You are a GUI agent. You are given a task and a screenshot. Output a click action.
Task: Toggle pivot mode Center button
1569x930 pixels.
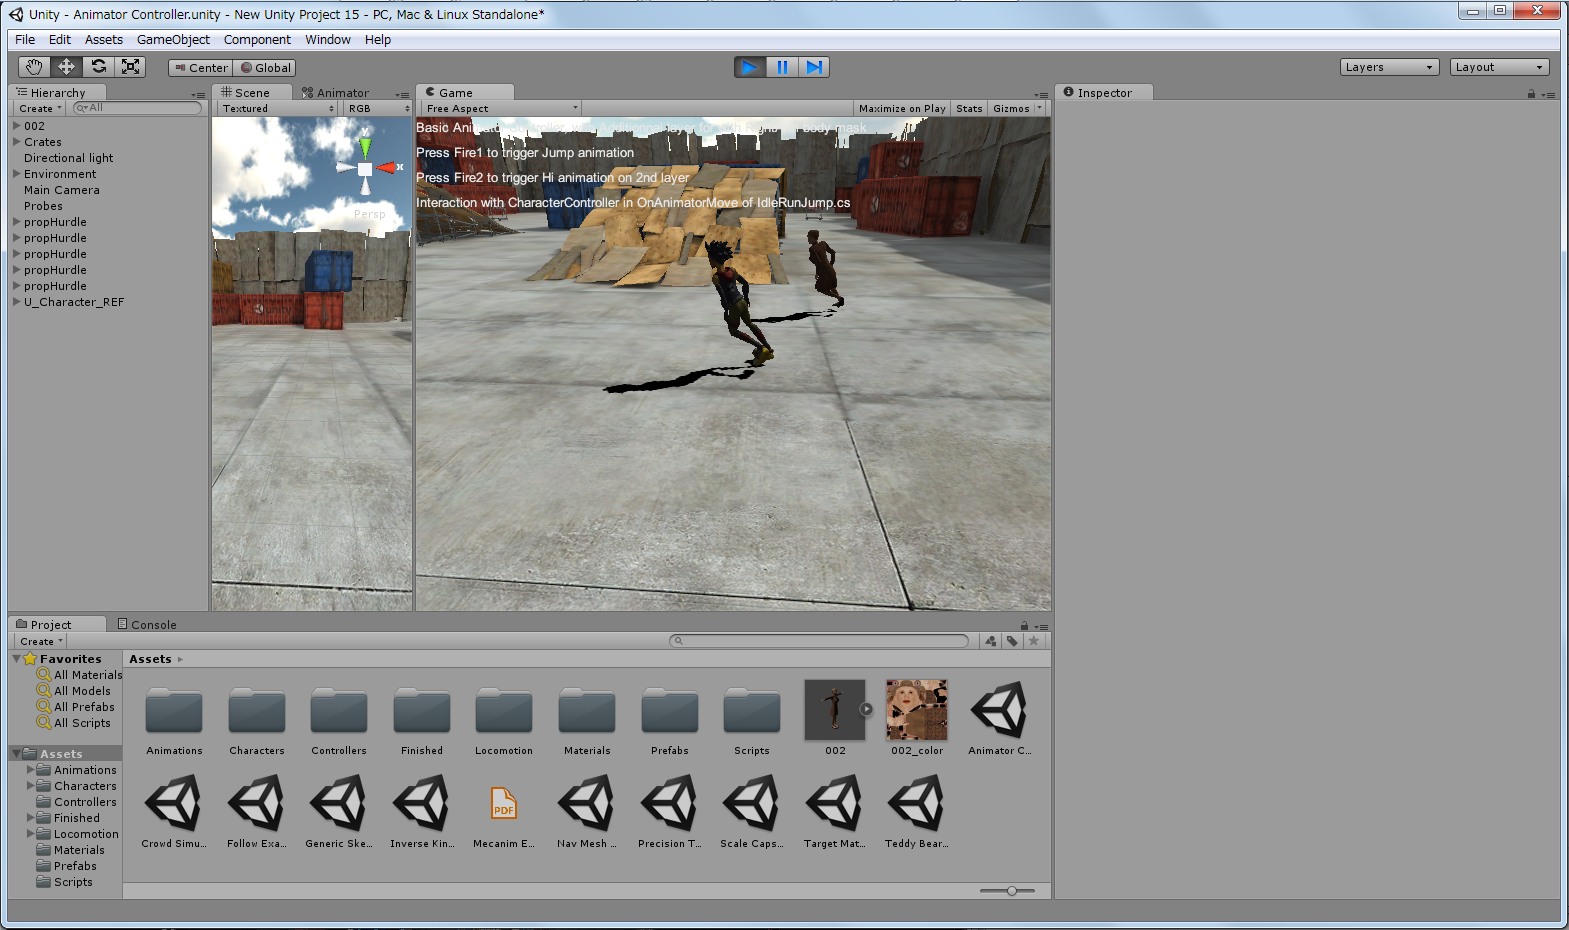click(201, 68)
